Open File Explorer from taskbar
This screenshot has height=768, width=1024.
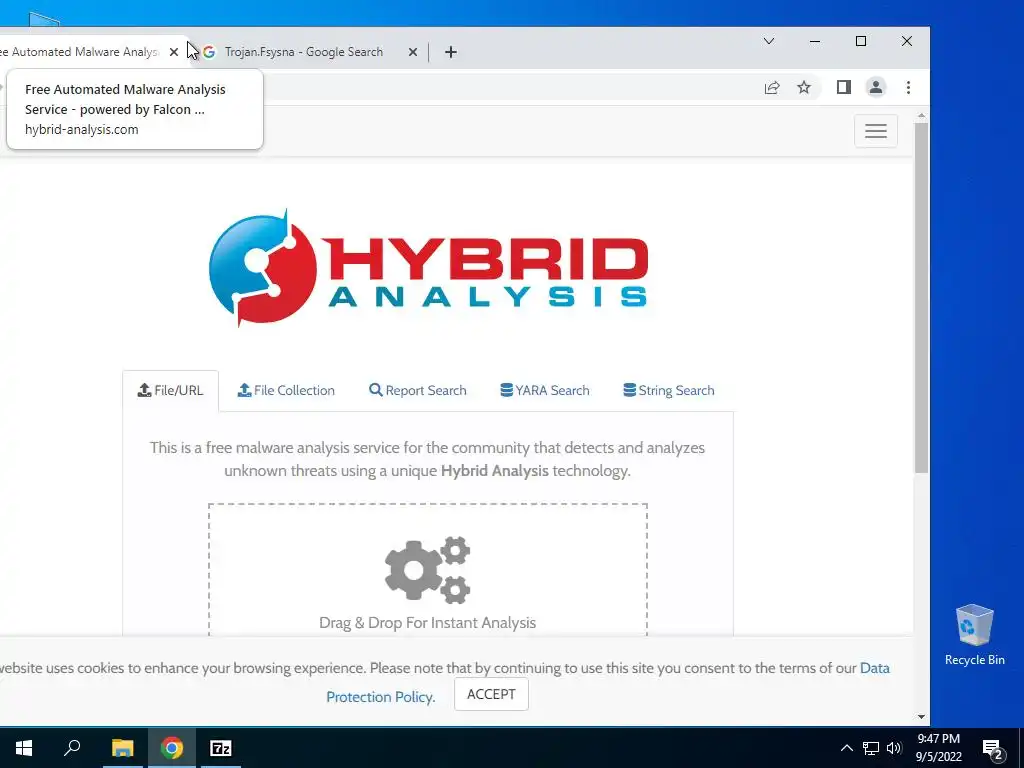[x=122, y=748]
